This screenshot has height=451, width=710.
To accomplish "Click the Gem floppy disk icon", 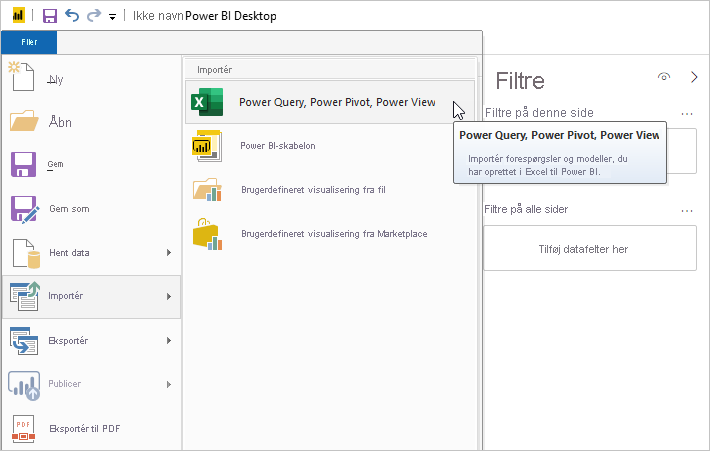I will coord(24,164).
